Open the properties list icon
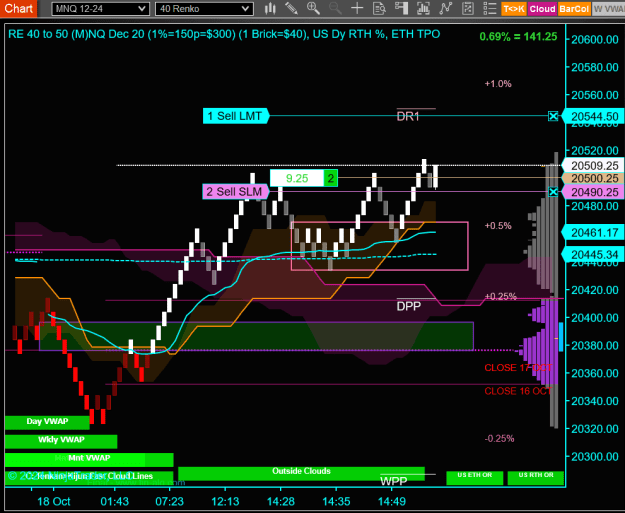The height and width of the screenshot is (513, 625). tap(489, 8)
